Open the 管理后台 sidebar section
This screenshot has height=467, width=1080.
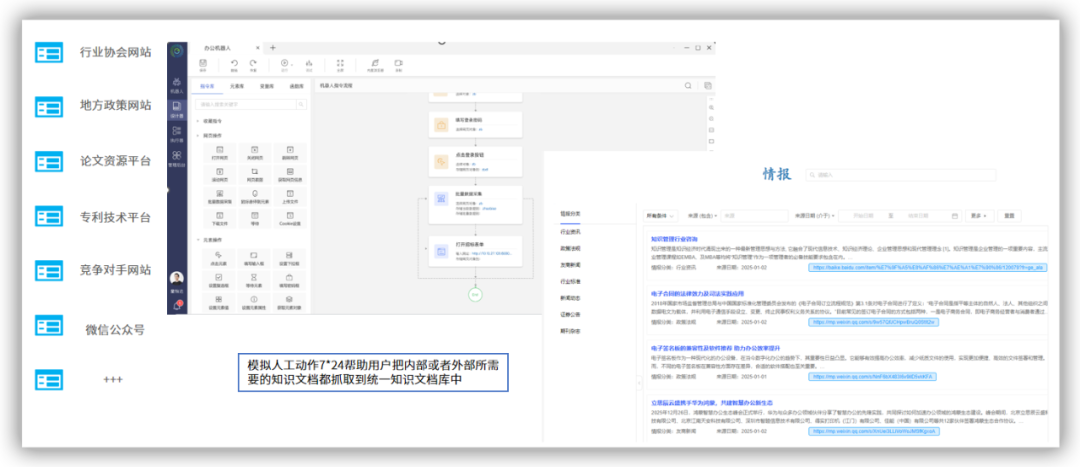177,159
